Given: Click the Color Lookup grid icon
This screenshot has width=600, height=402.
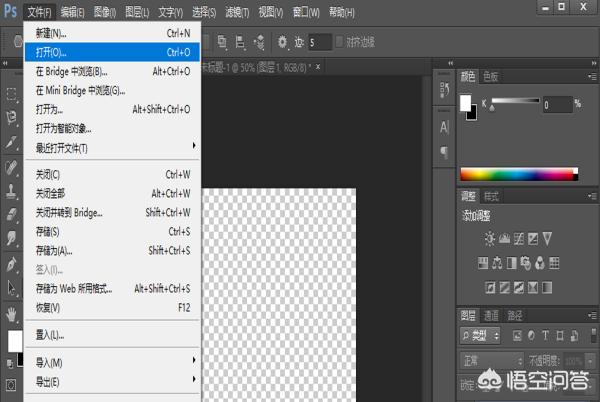Looking at the screenshot, I should [x=554, y=263].
